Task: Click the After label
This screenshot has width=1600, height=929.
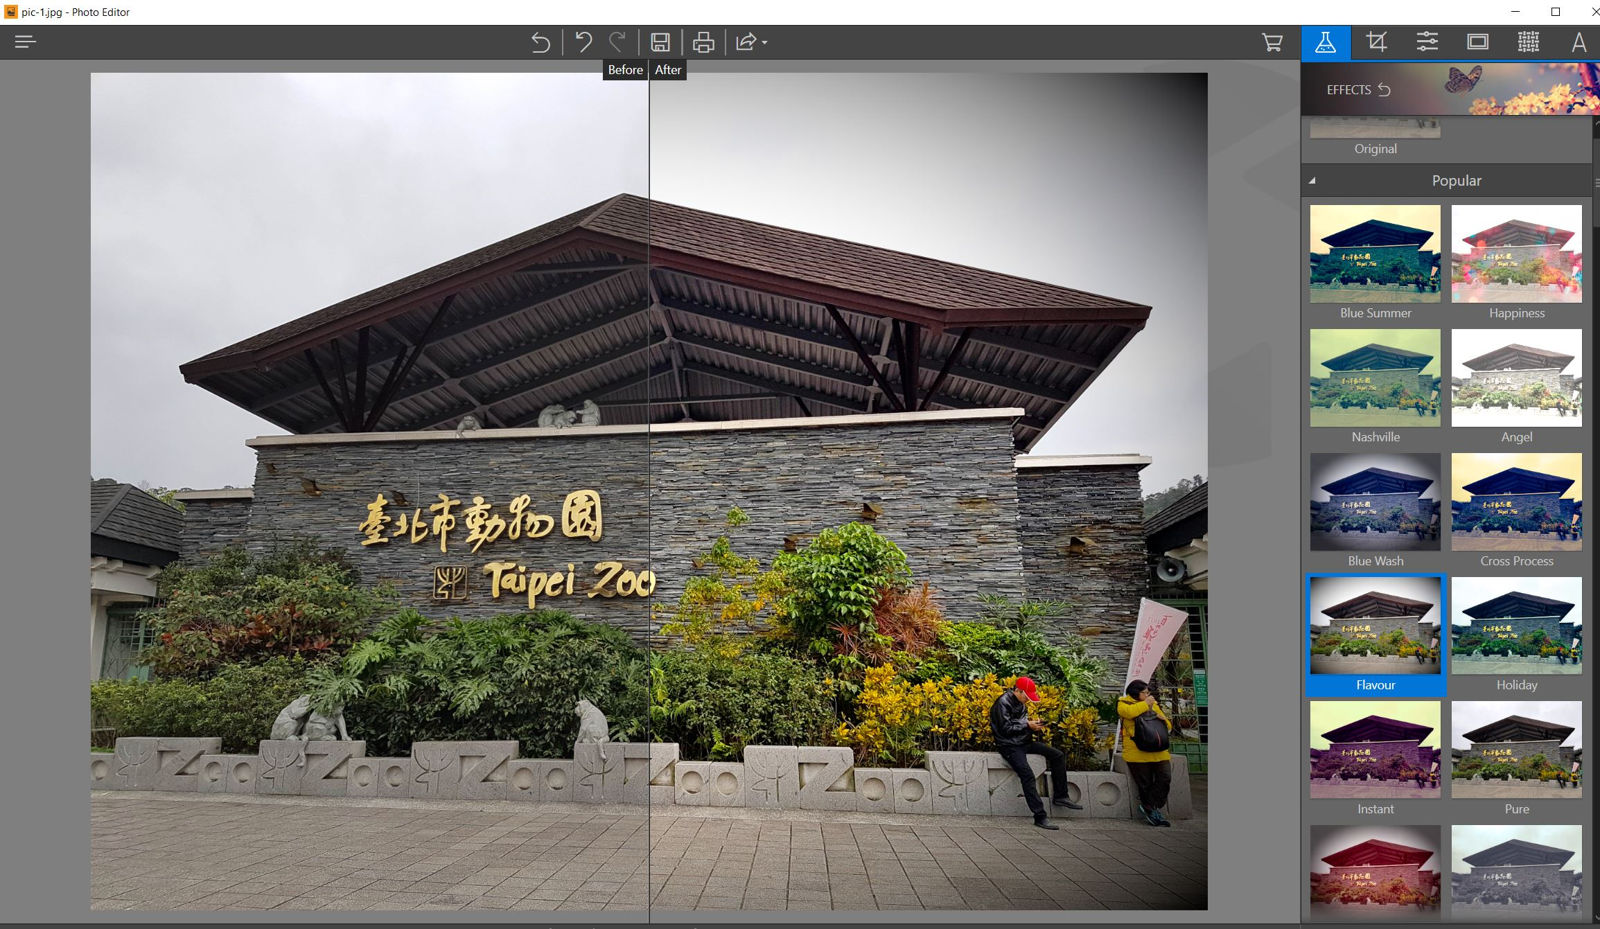Action: (668, 70)
